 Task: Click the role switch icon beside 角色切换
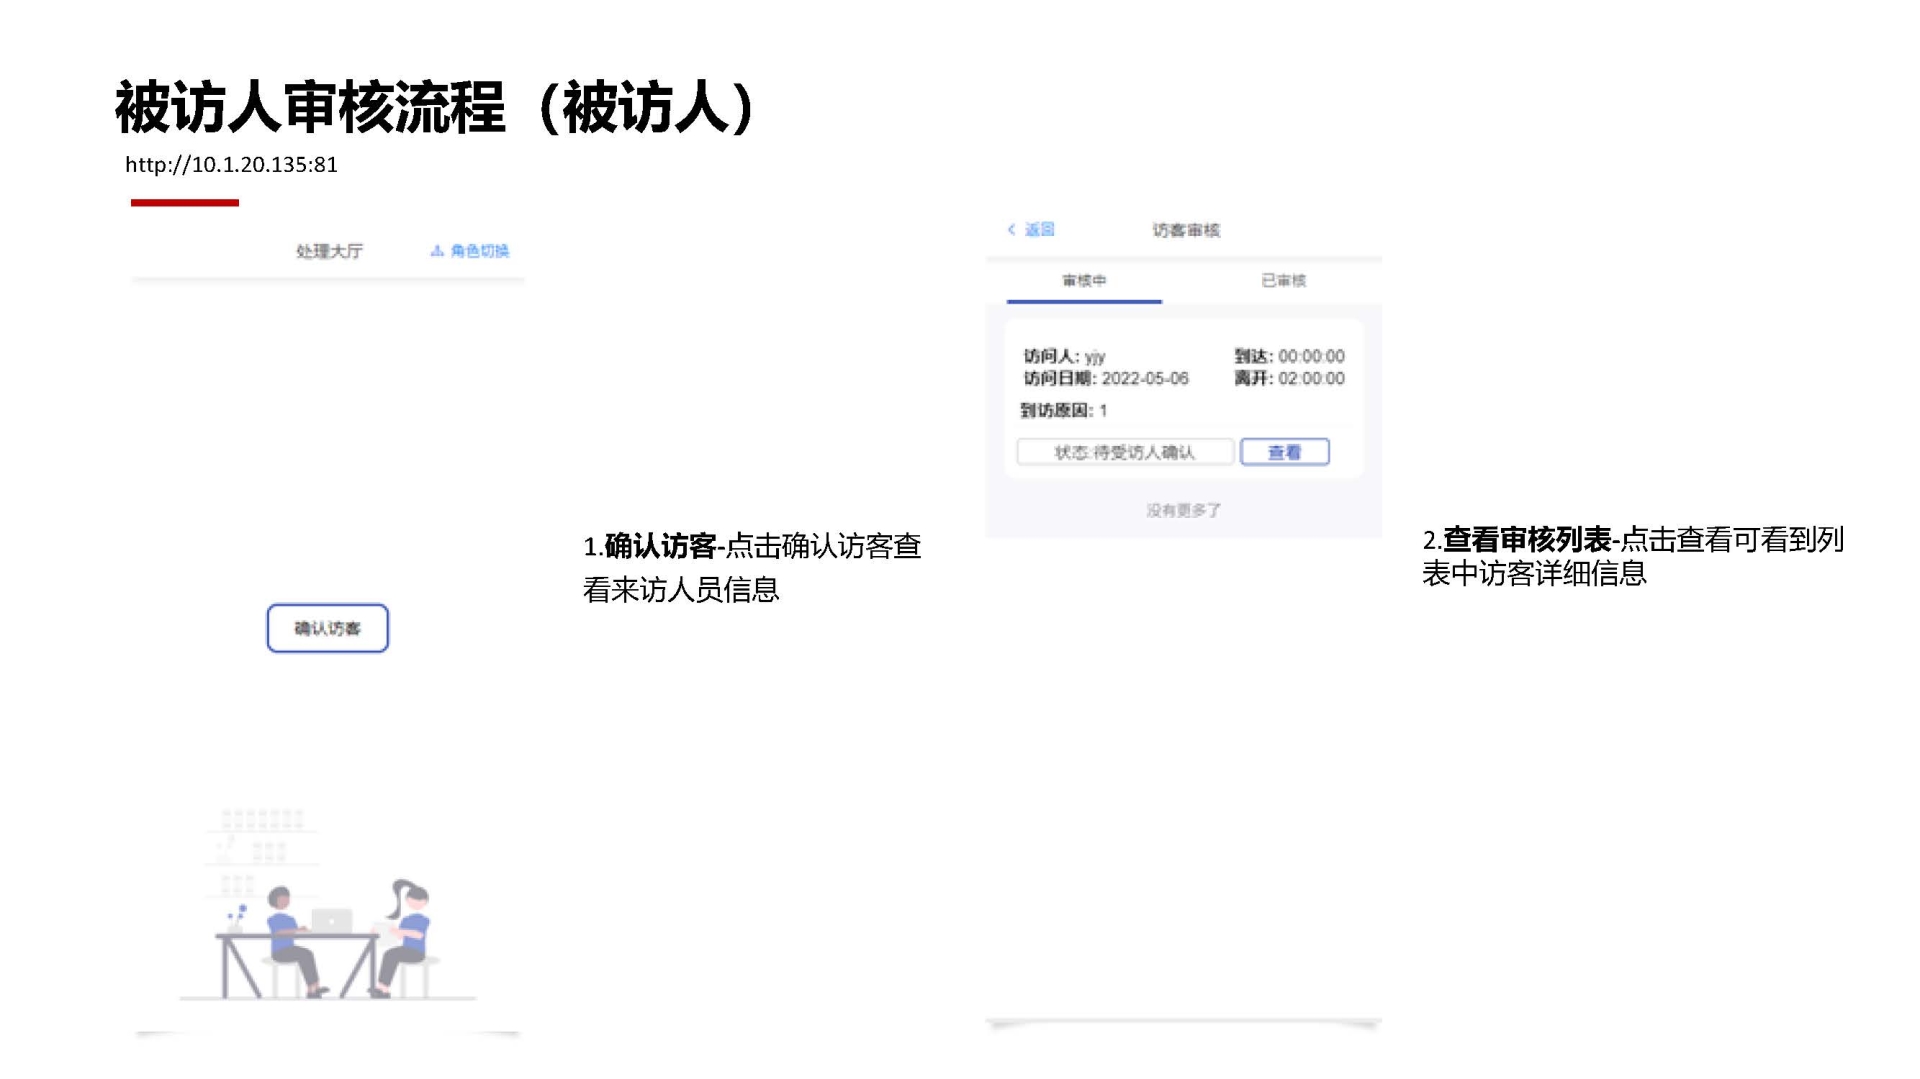tap(437, 251)
